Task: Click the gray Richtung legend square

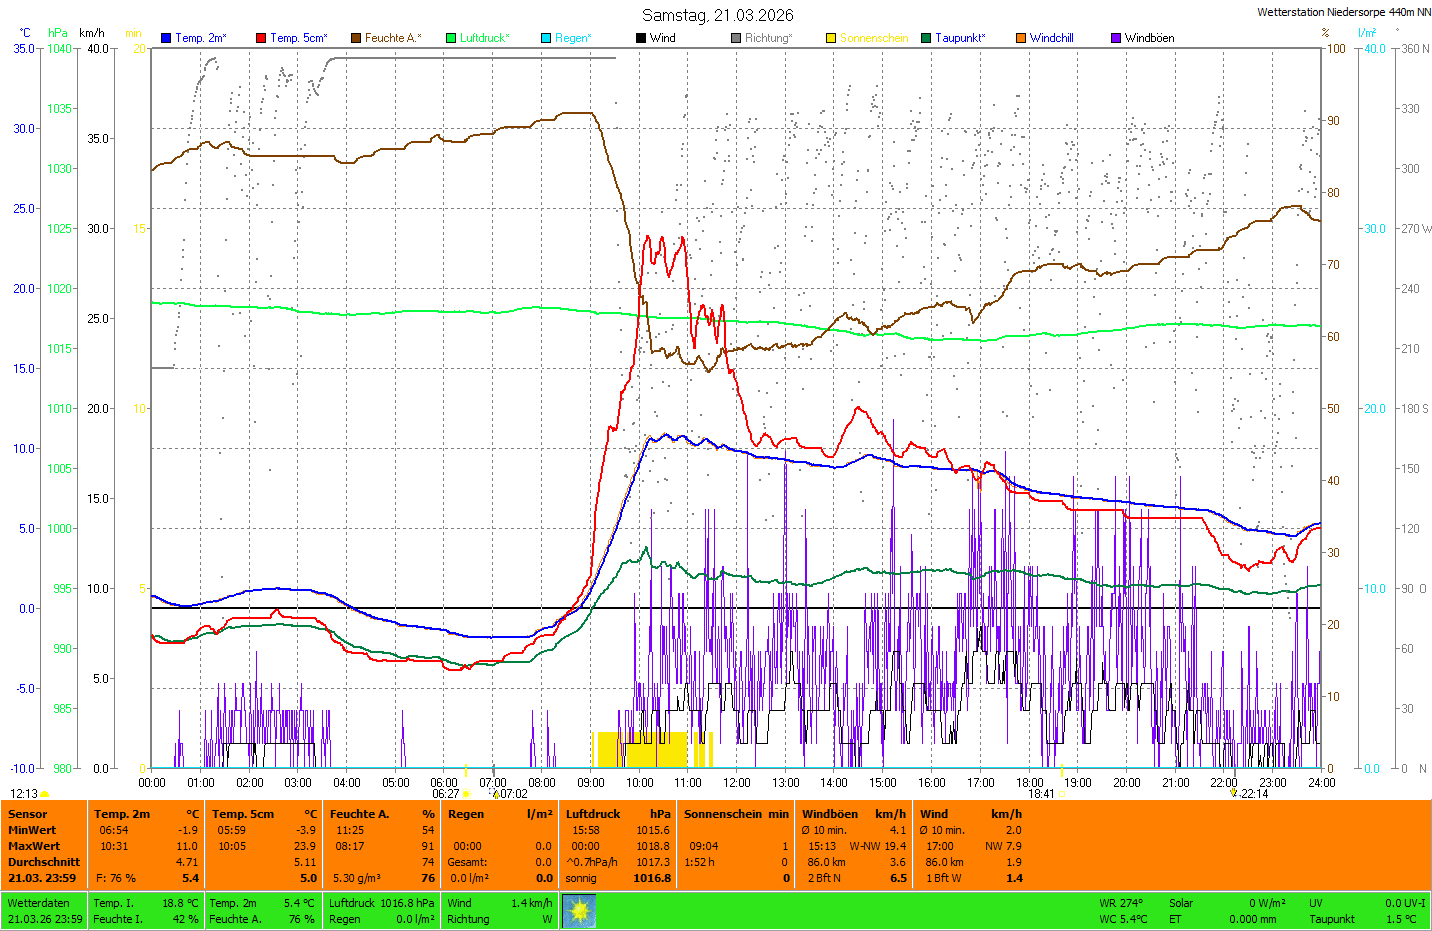Action: click(x=736, y=38)
